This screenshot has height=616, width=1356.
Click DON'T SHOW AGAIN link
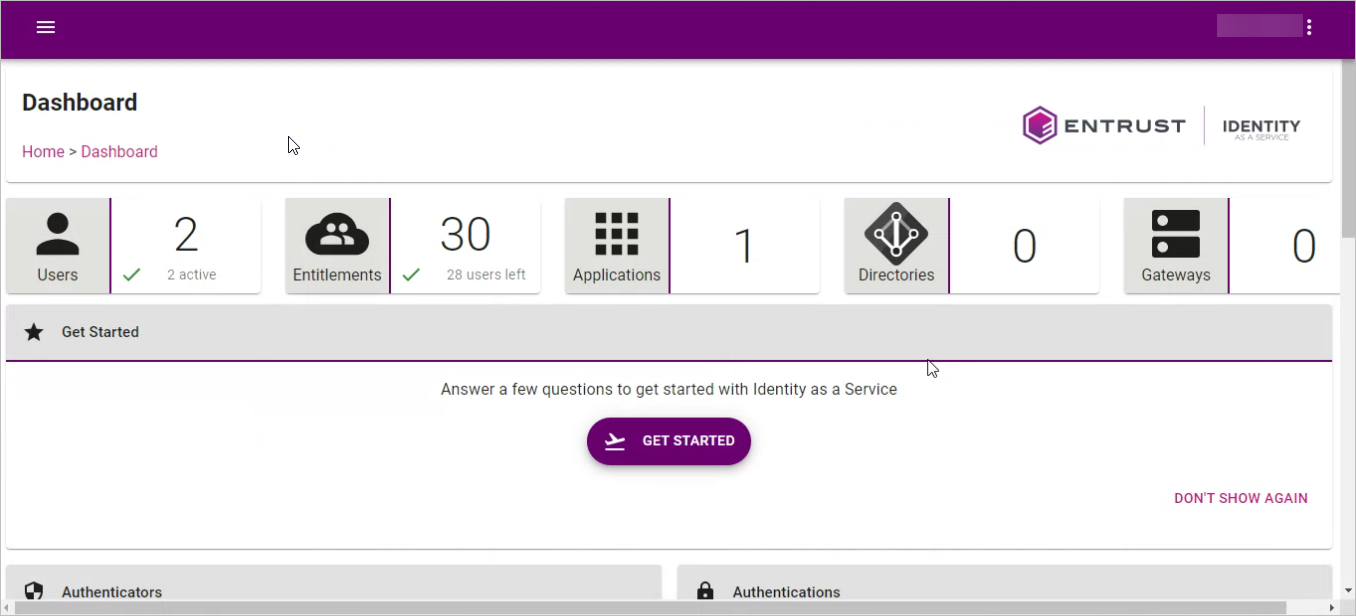[x=1240, y=498]
